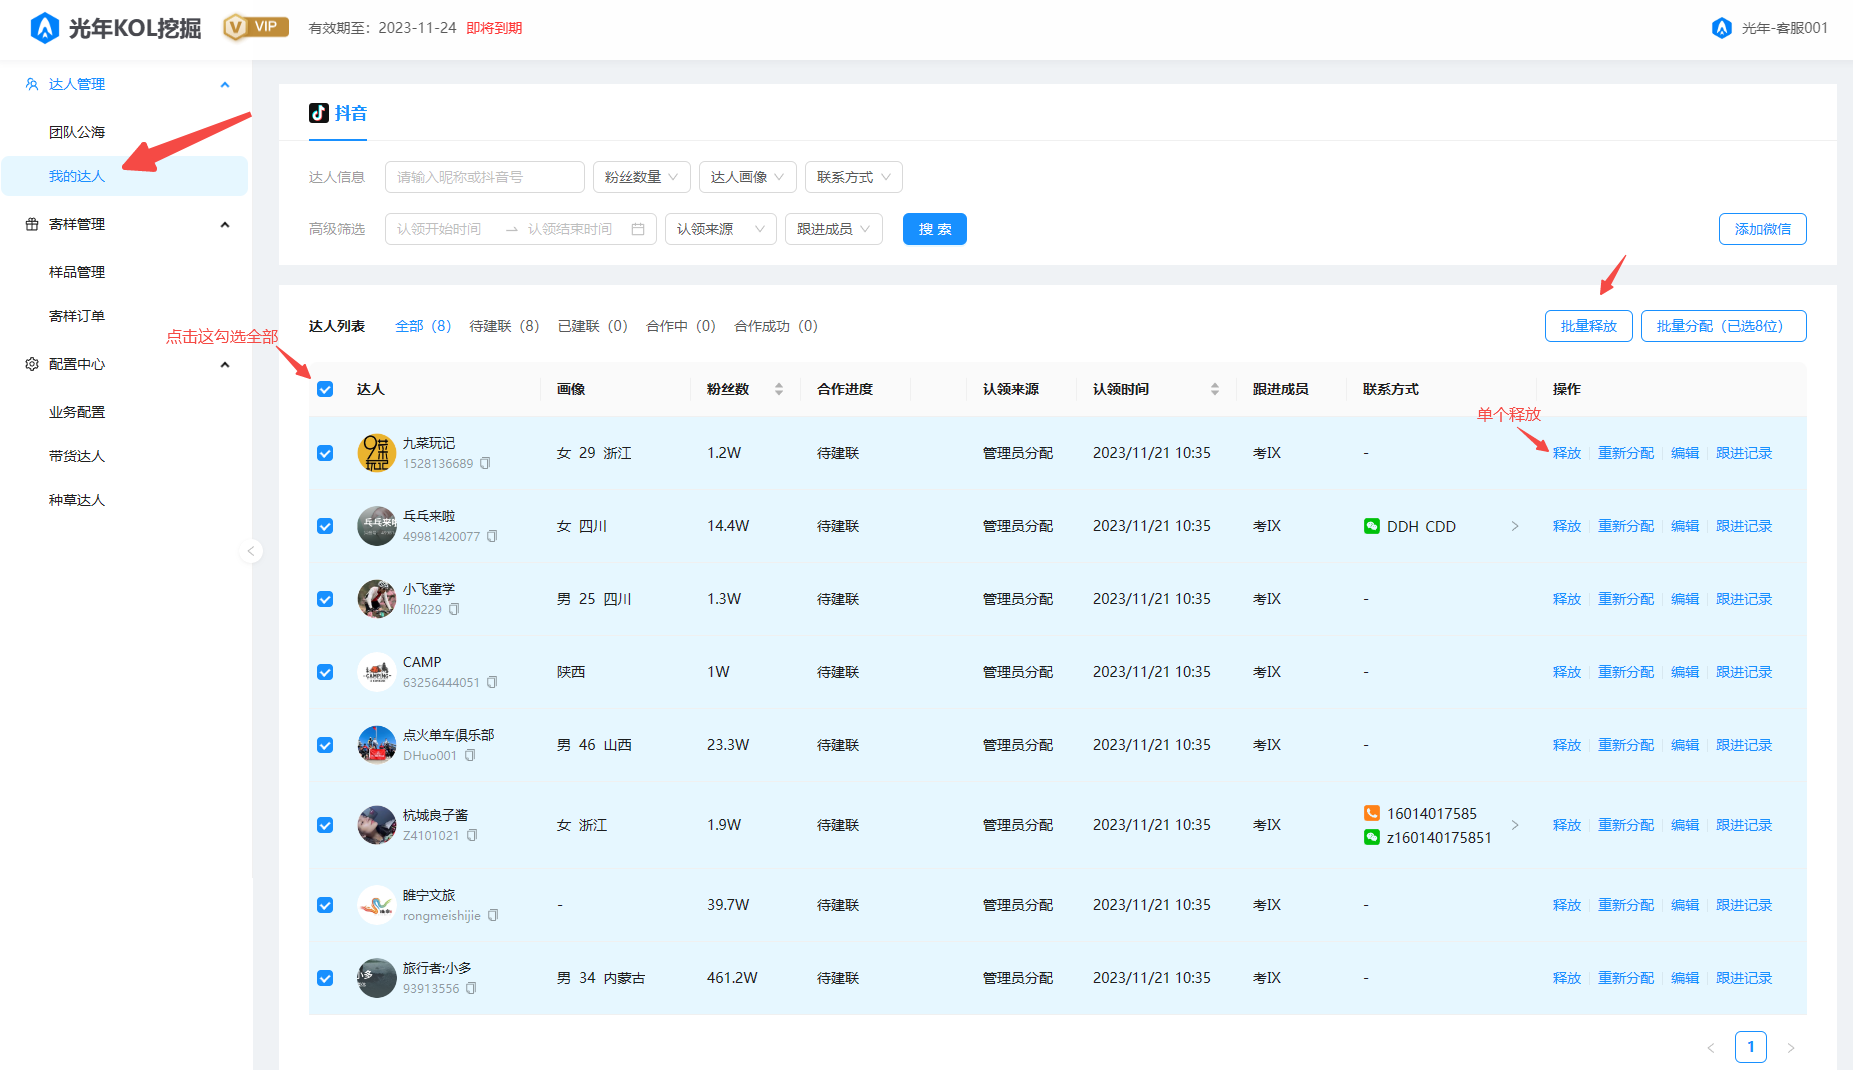This screenshot has height=1070, width=1853.
Task: Uncheck the checkbox for 九菜玩记 row
Action: click(x=325, y=453)
